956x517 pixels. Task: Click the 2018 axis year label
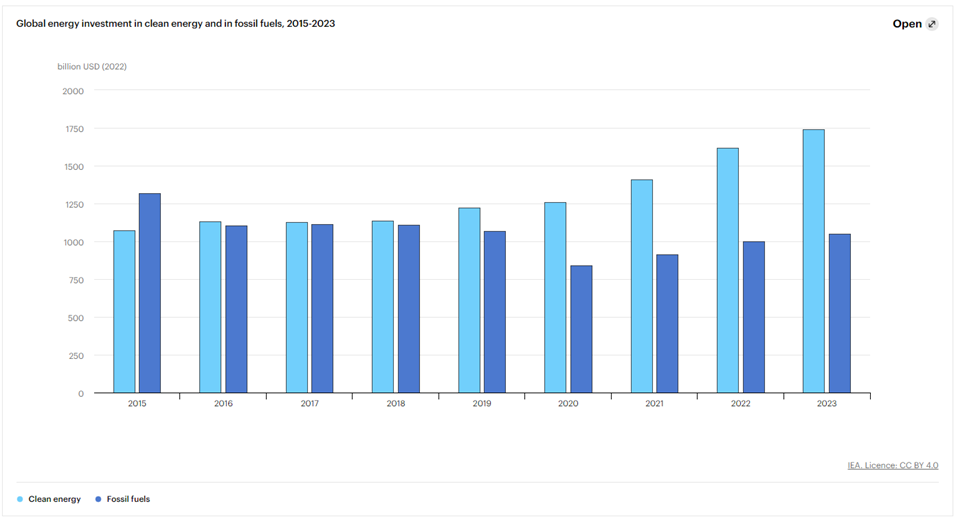396,404
